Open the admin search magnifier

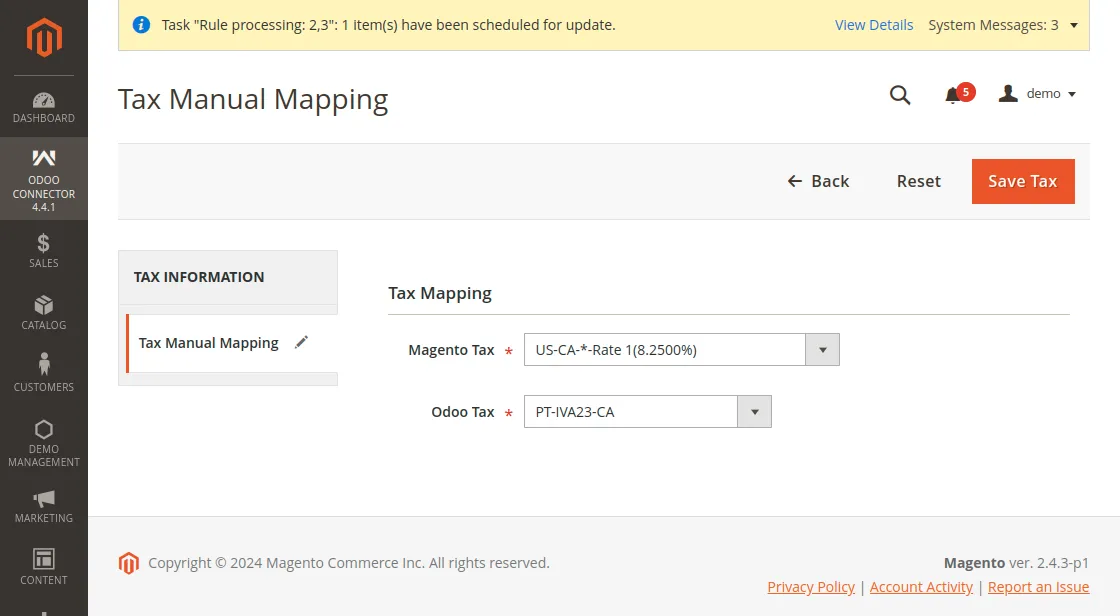click(x=899, y=95)
